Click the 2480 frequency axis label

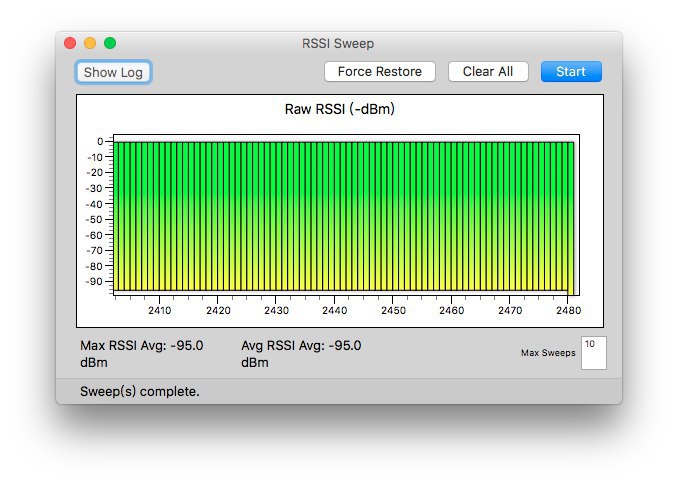click(569, 311)
